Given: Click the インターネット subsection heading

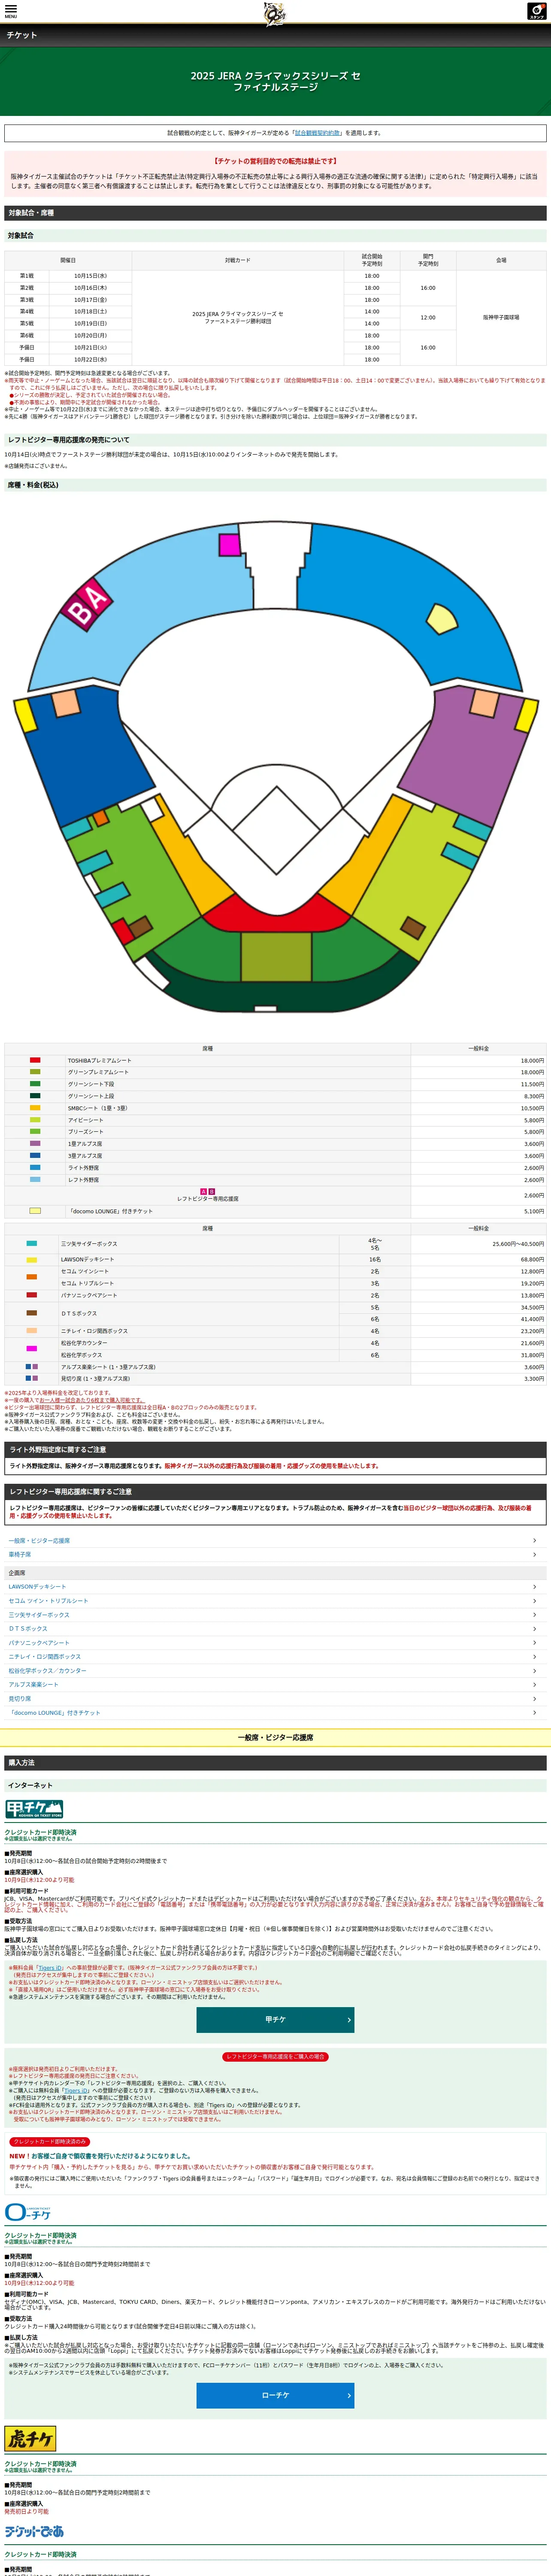Looking at the screenshot, I should click(275, 1785).
